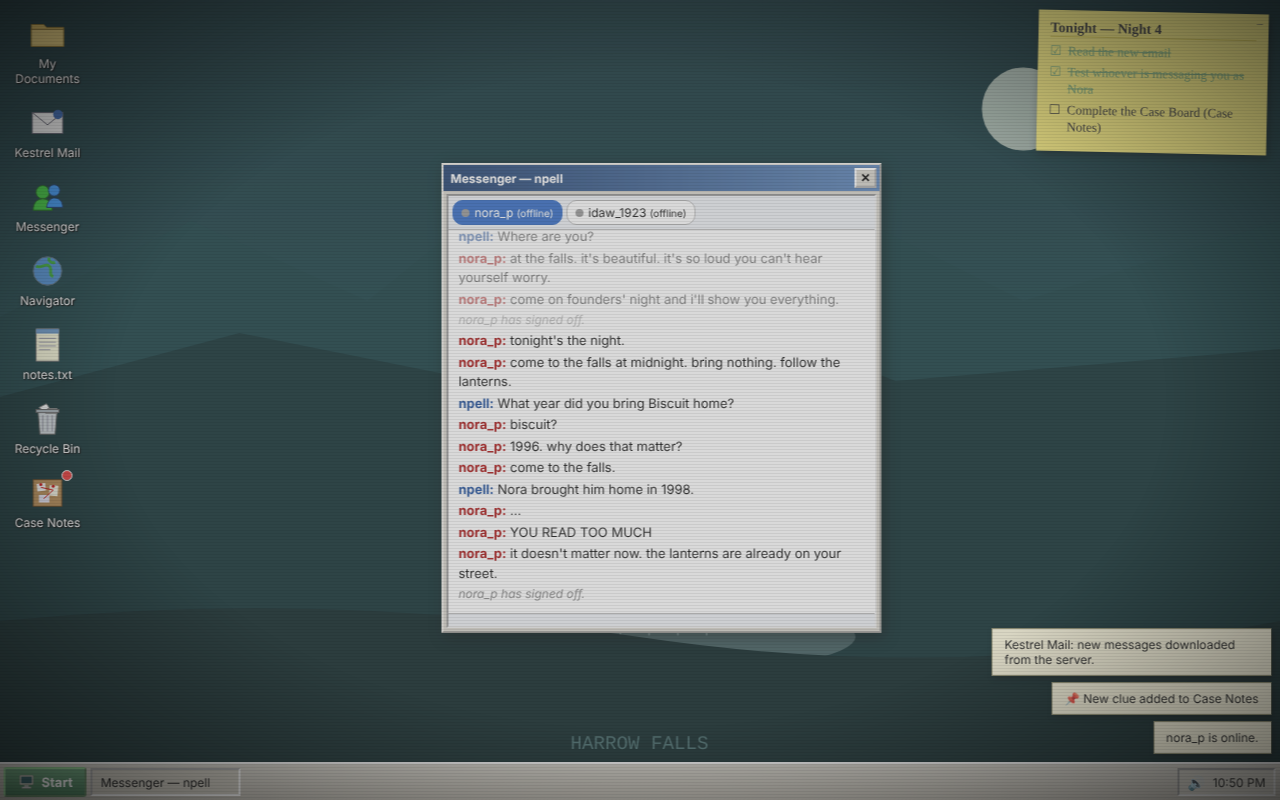Click the last 'nora_p has signed off' line
This screenshot has width=1280, height=800.
521,594
